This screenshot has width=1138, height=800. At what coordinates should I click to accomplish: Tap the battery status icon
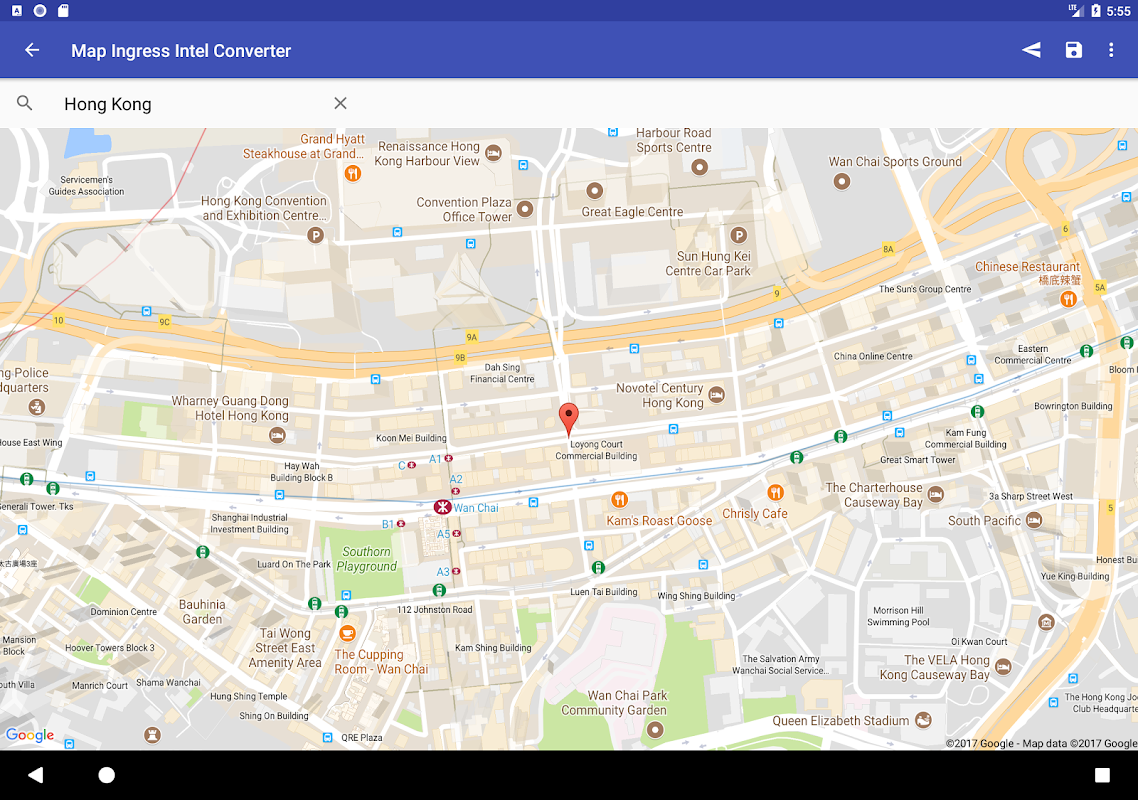[x=1095, y=10]
